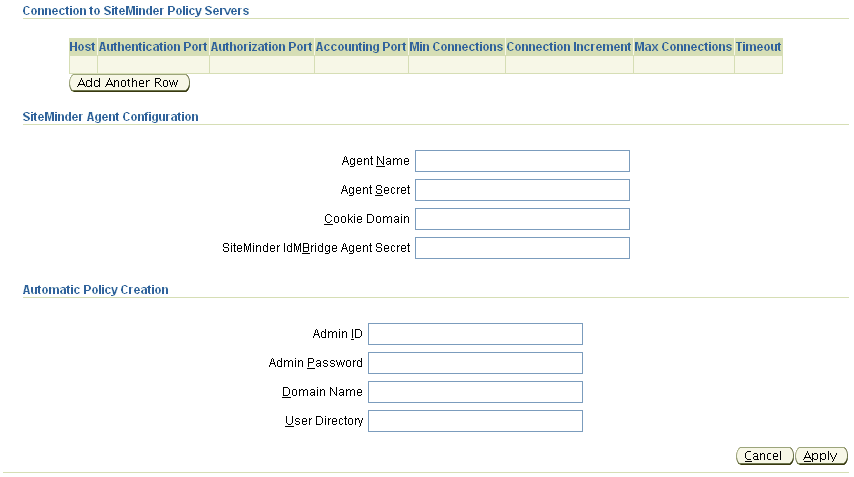Screen dimensions: 854x477
Task: Click the Add Another Row button
Action: [x=129, y=83]
